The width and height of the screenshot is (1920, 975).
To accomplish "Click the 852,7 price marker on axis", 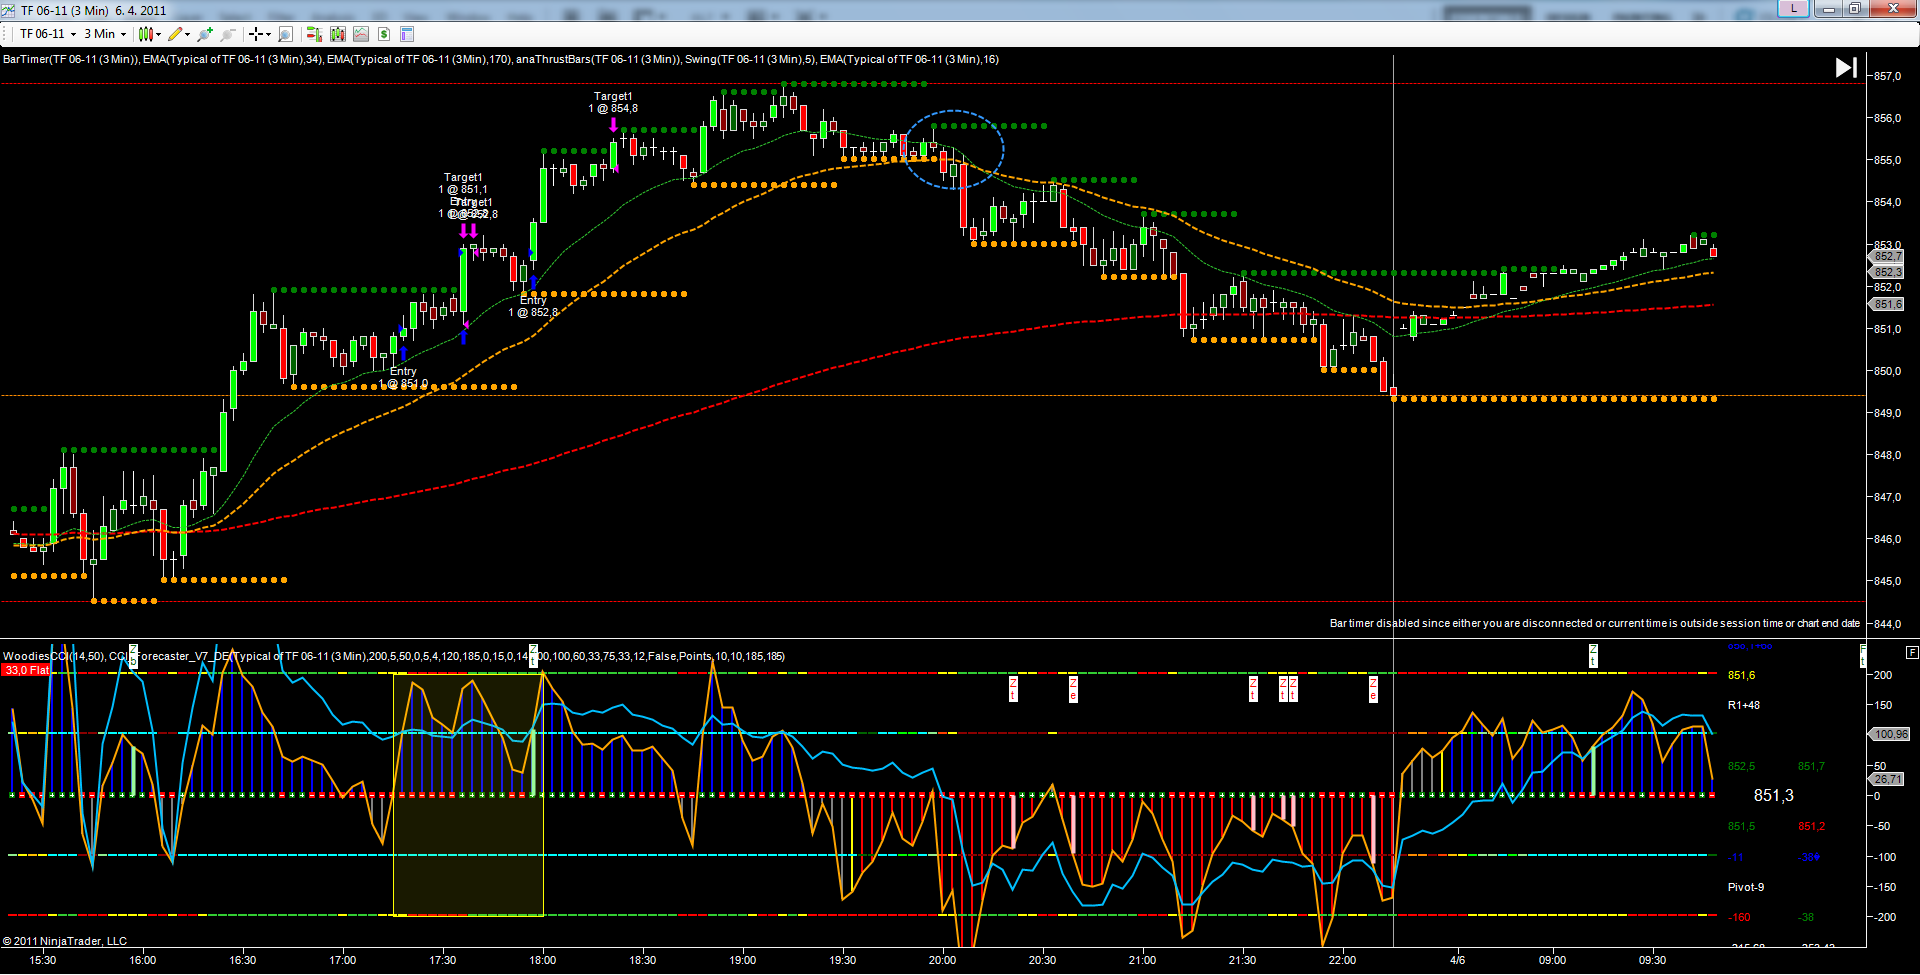I will coord(1887,257).
